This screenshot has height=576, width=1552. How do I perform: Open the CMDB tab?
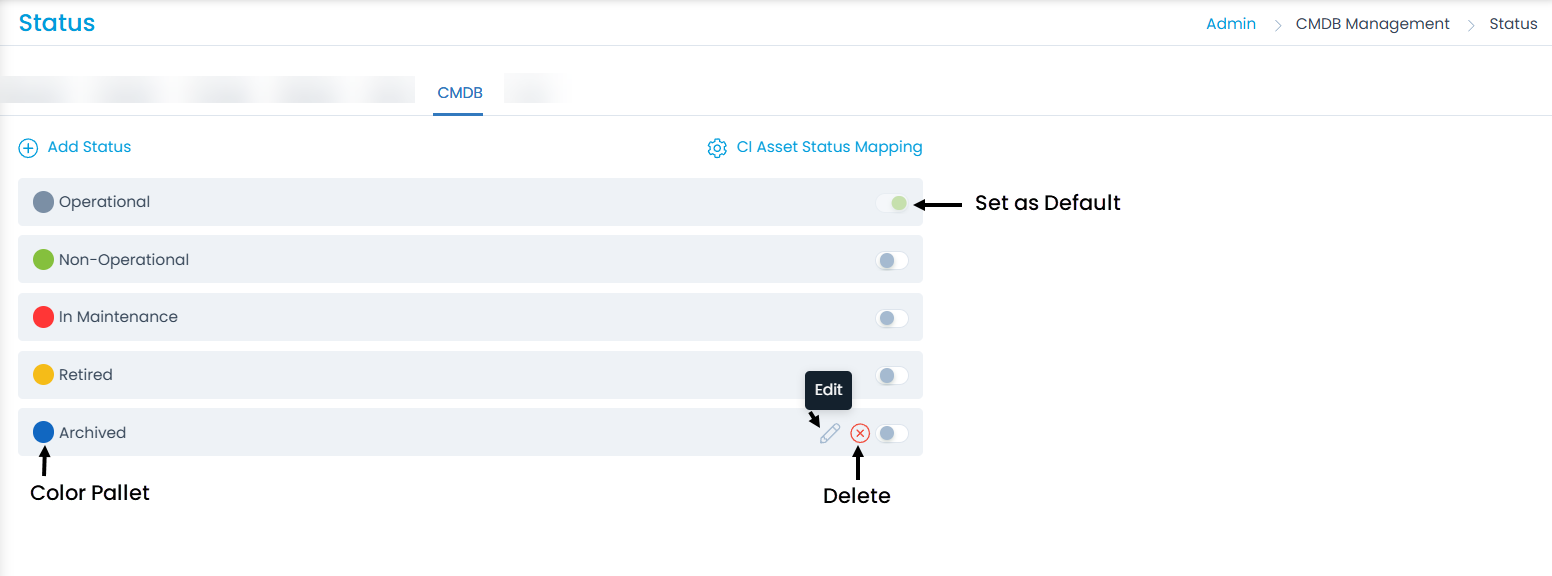coord(460,93)
